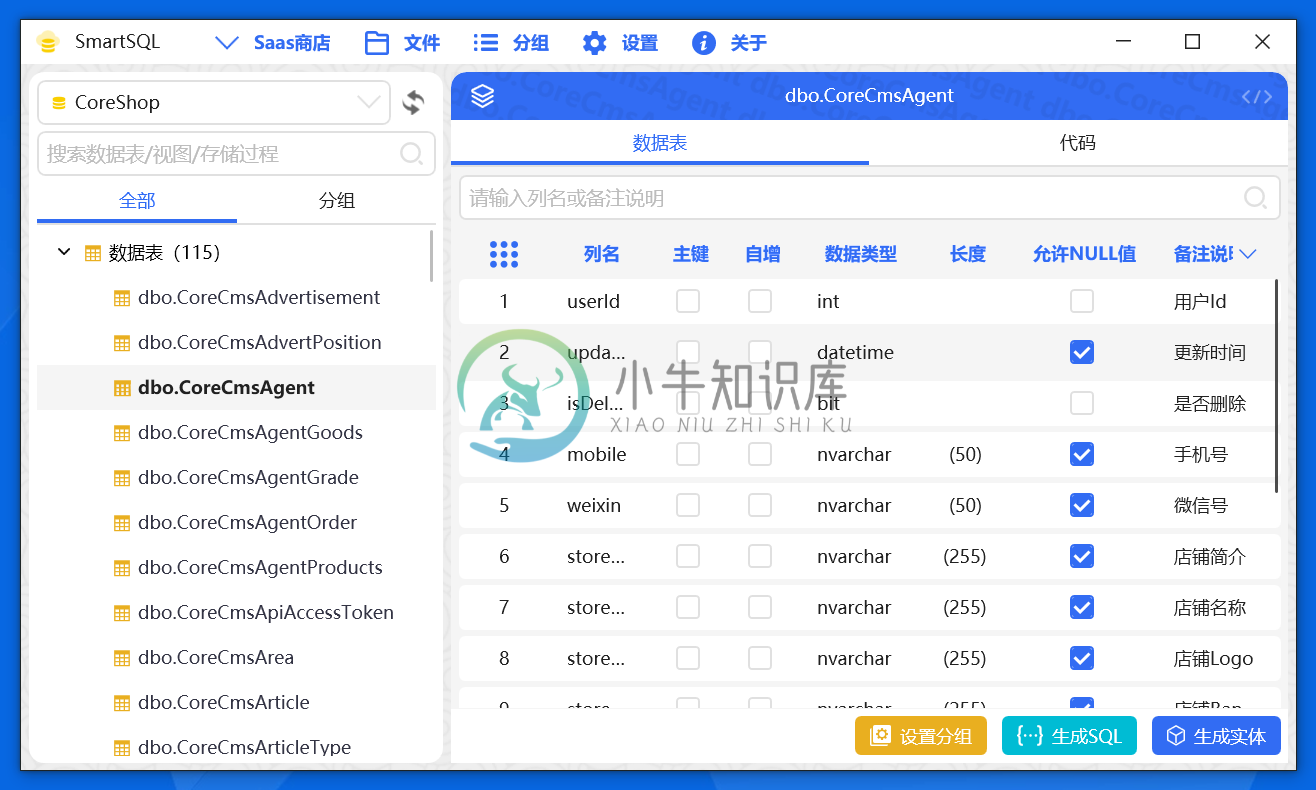Toggle 自增 checkbox for weixin row
The image size is (1316, 790).
pyautogui.click(x=760, y=505)
